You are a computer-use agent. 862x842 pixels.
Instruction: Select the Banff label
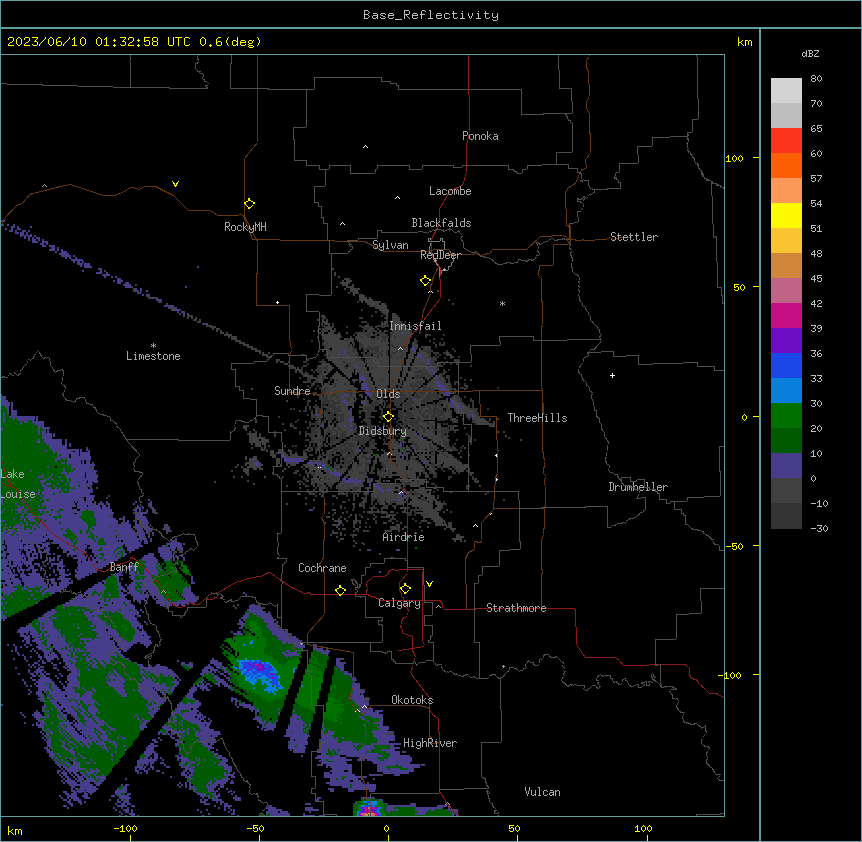(x=124, y=567)
